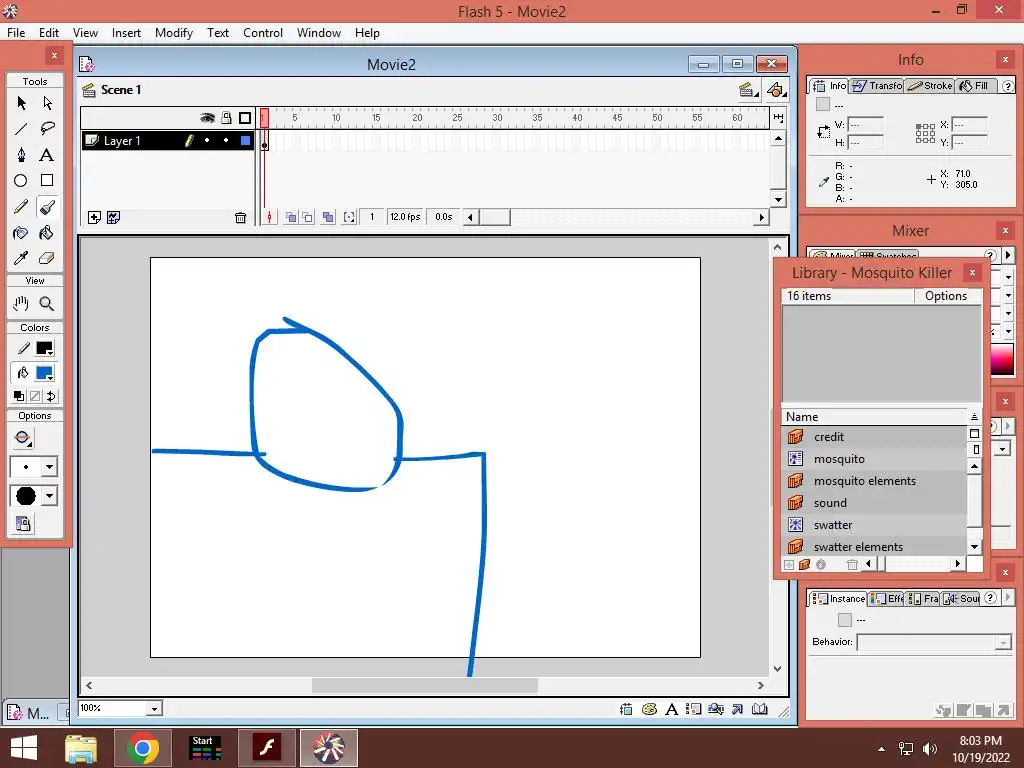Select the Brush tool
This screenshot has height=768, width=1024.
(x=47, y=207)
